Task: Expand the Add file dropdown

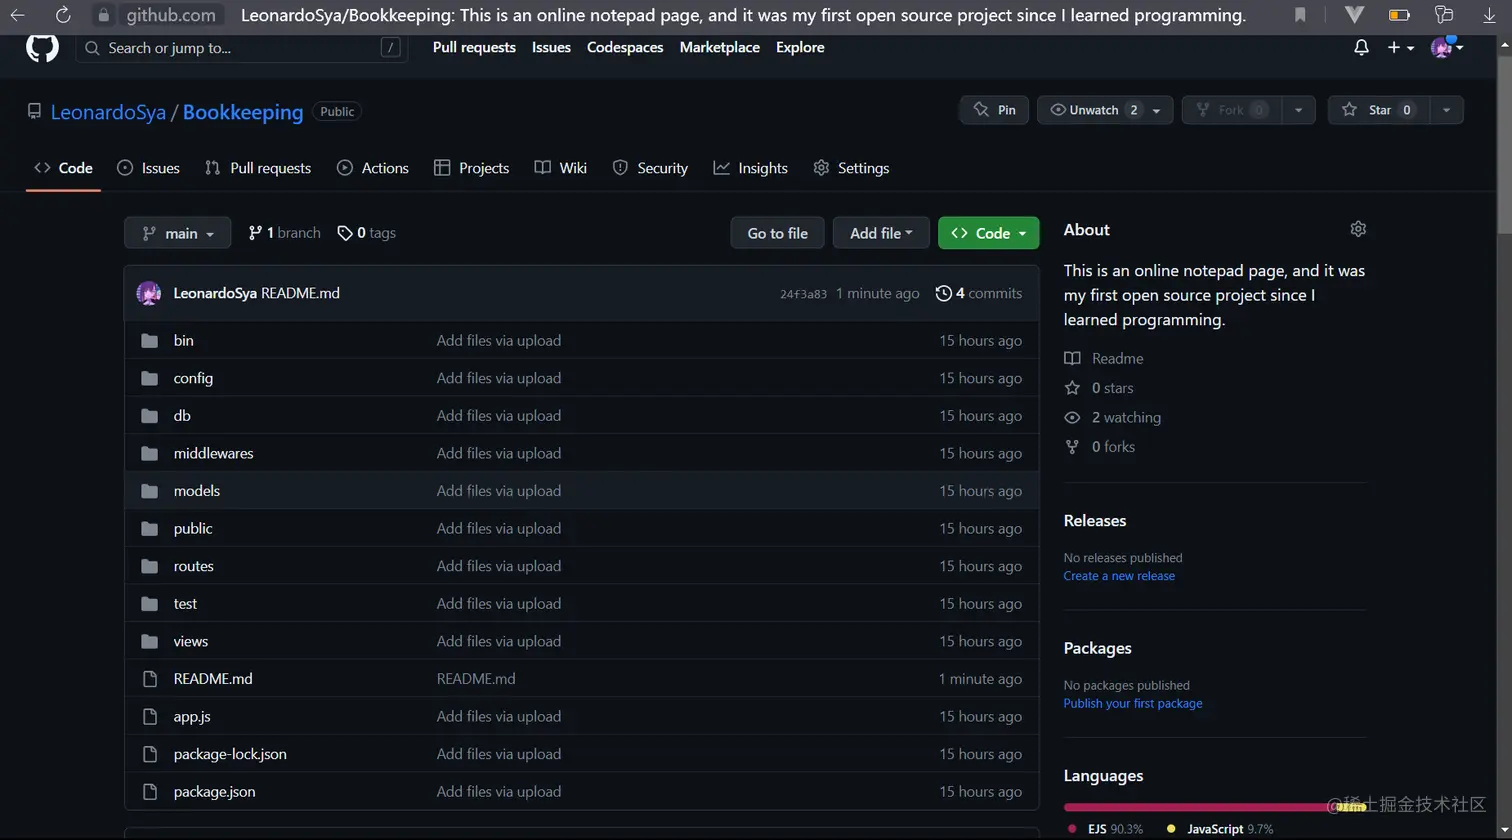Action: tap(881, 233)
